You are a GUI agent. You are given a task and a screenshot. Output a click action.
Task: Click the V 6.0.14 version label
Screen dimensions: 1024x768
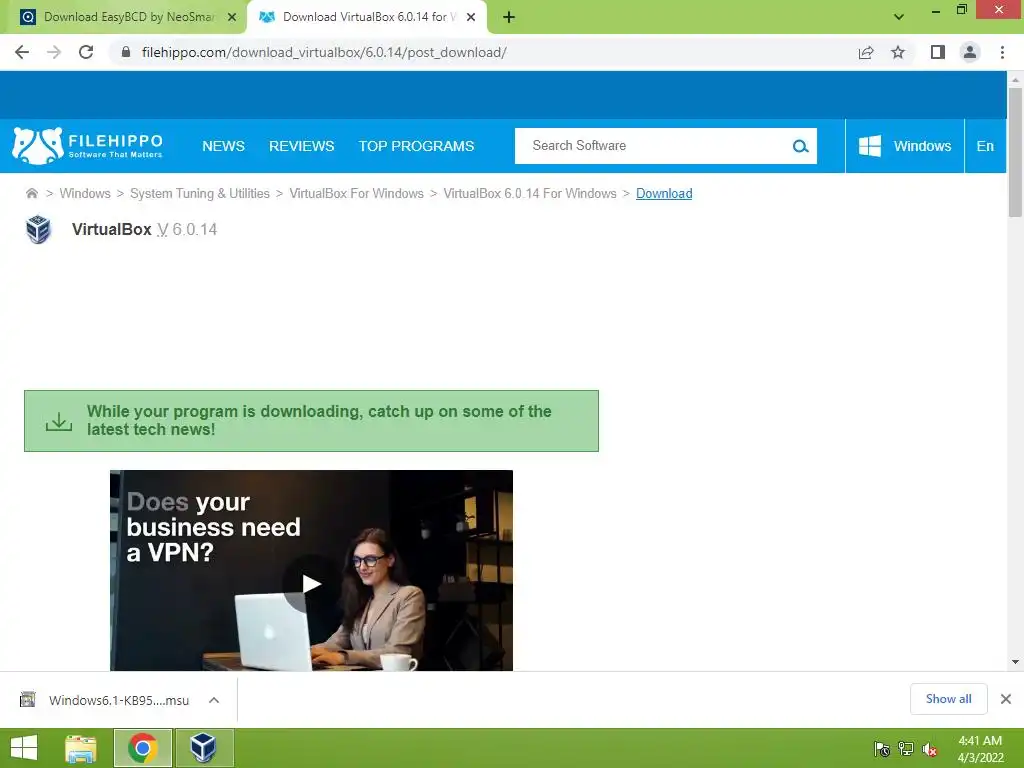pyautogui.click(x=187, y=229)
